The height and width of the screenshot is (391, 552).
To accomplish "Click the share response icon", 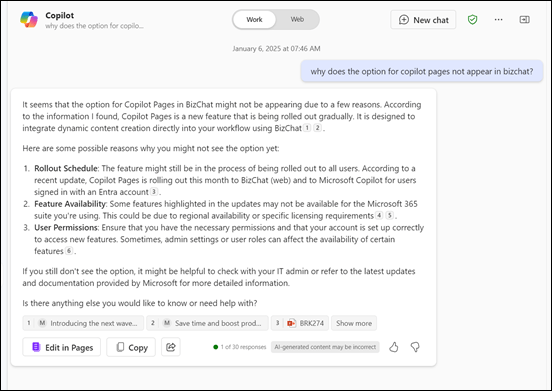I will 171,347.
